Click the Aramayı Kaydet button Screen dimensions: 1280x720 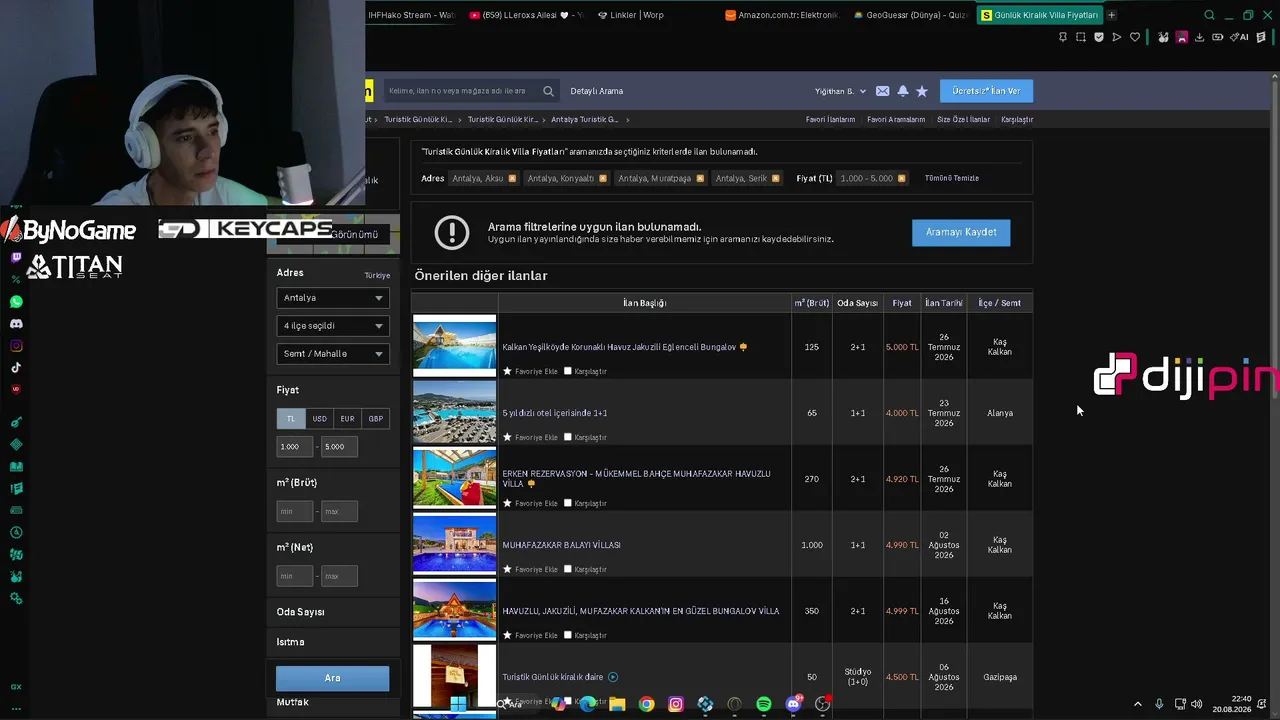pos(961,232)
